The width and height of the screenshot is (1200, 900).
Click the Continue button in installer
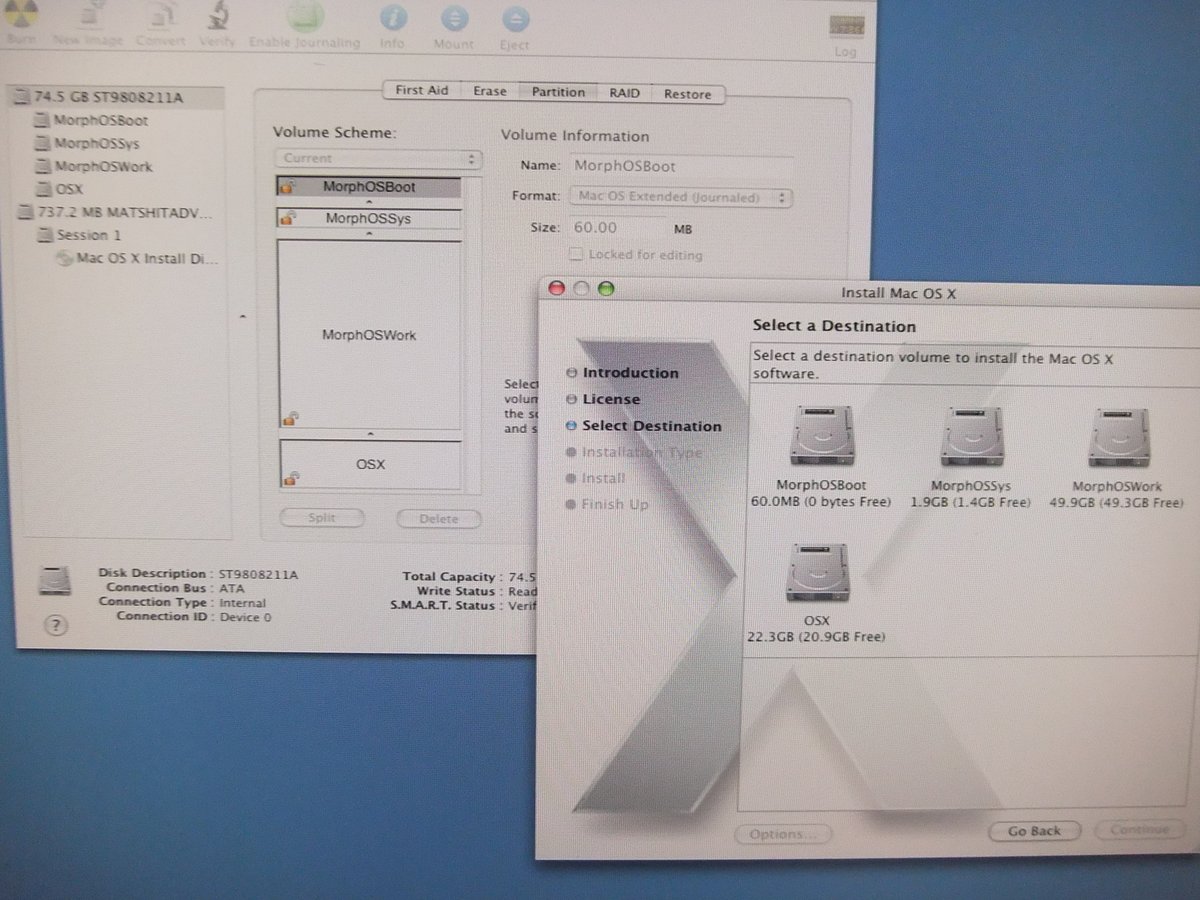pyautogui.click(x=1139, y=830)
